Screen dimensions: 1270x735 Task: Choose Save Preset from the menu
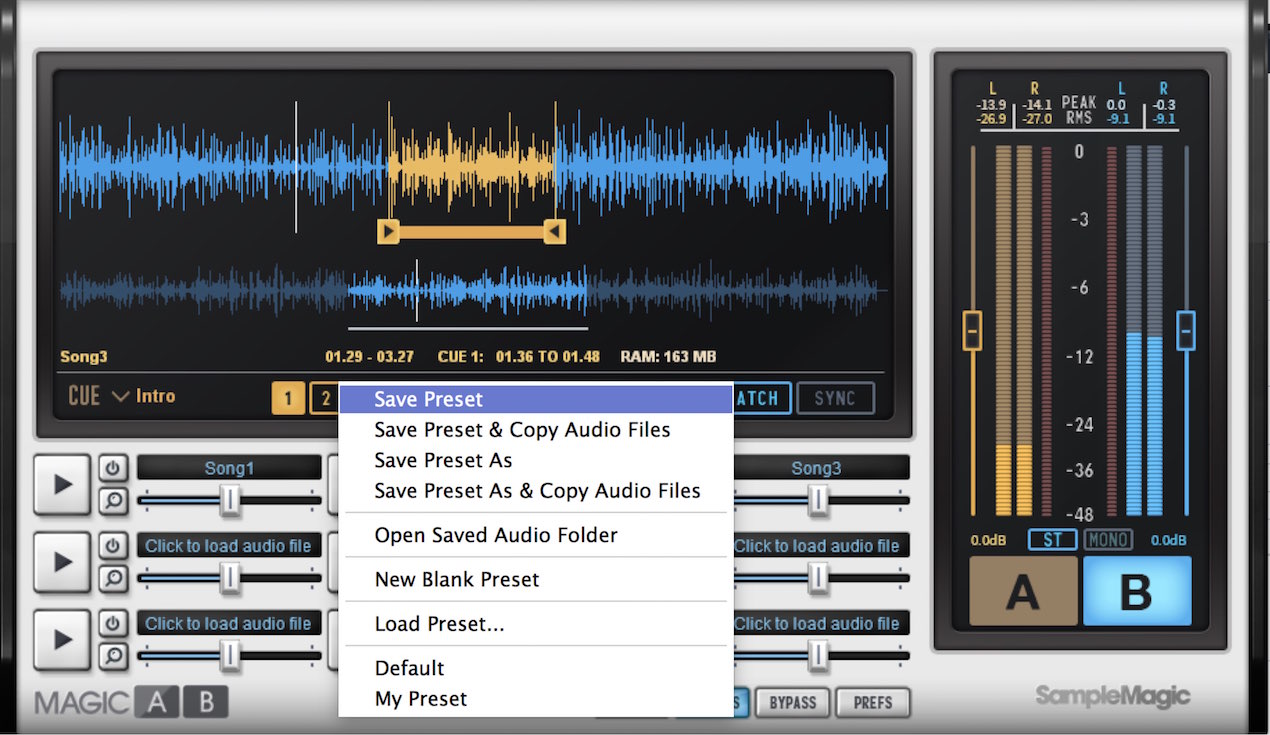click(536, 399)
